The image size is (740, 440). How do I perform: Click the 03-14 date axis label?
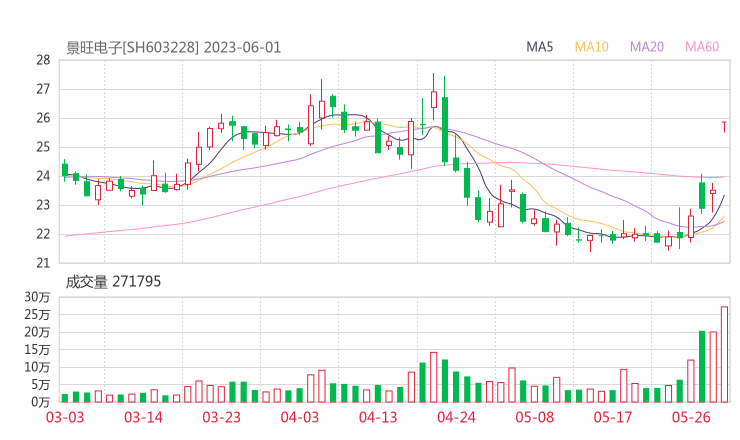pos(143,417)
